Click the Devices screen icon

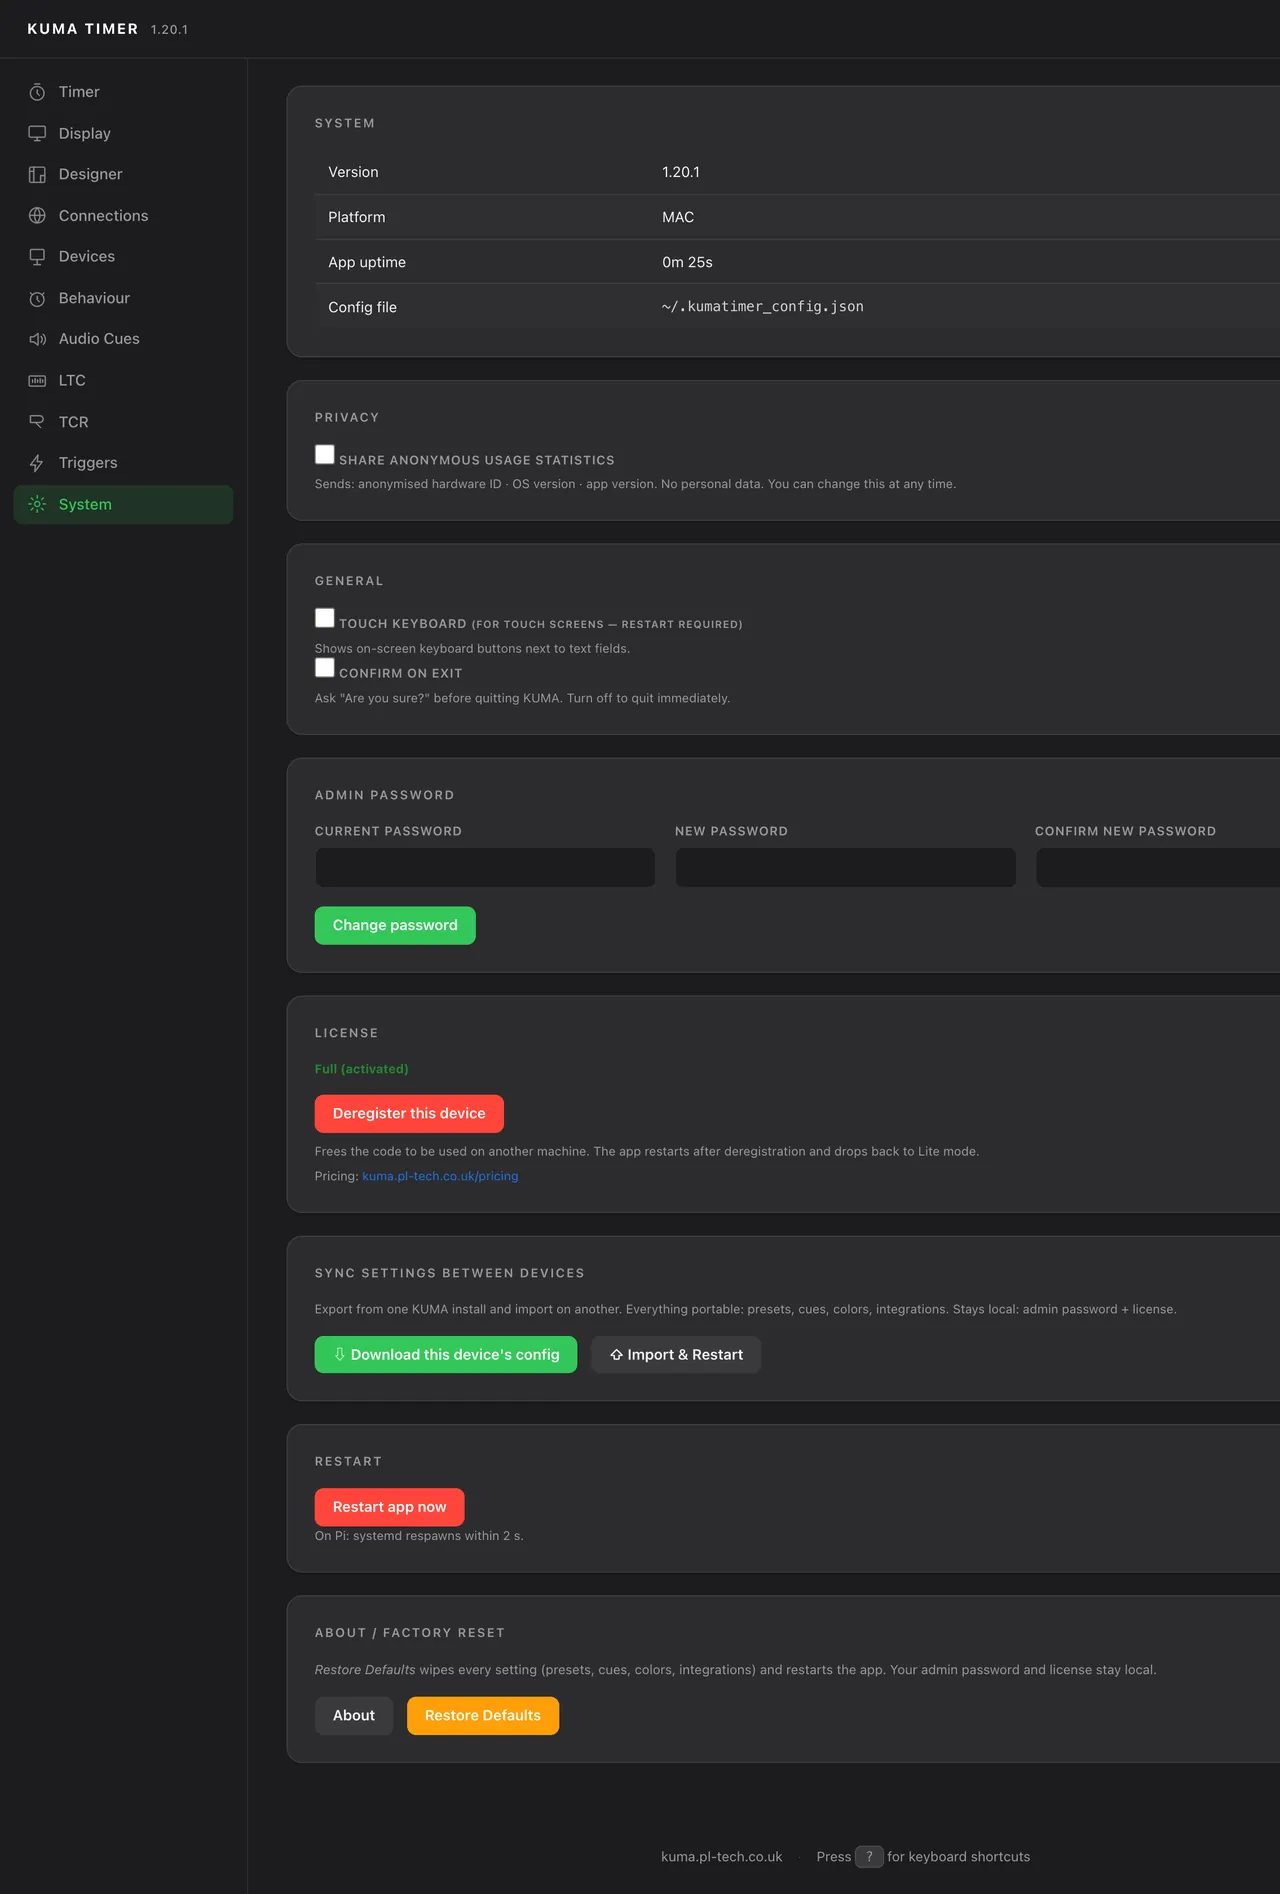[x=37, y=257]
